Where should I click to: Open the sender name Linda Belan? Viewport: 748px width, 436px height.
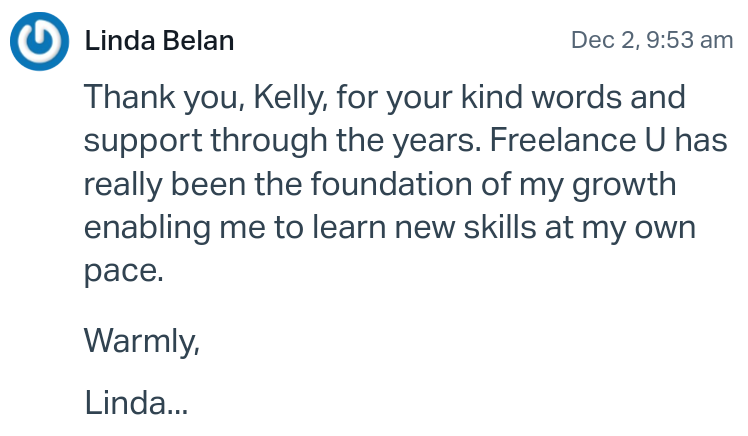pos(160,41)
